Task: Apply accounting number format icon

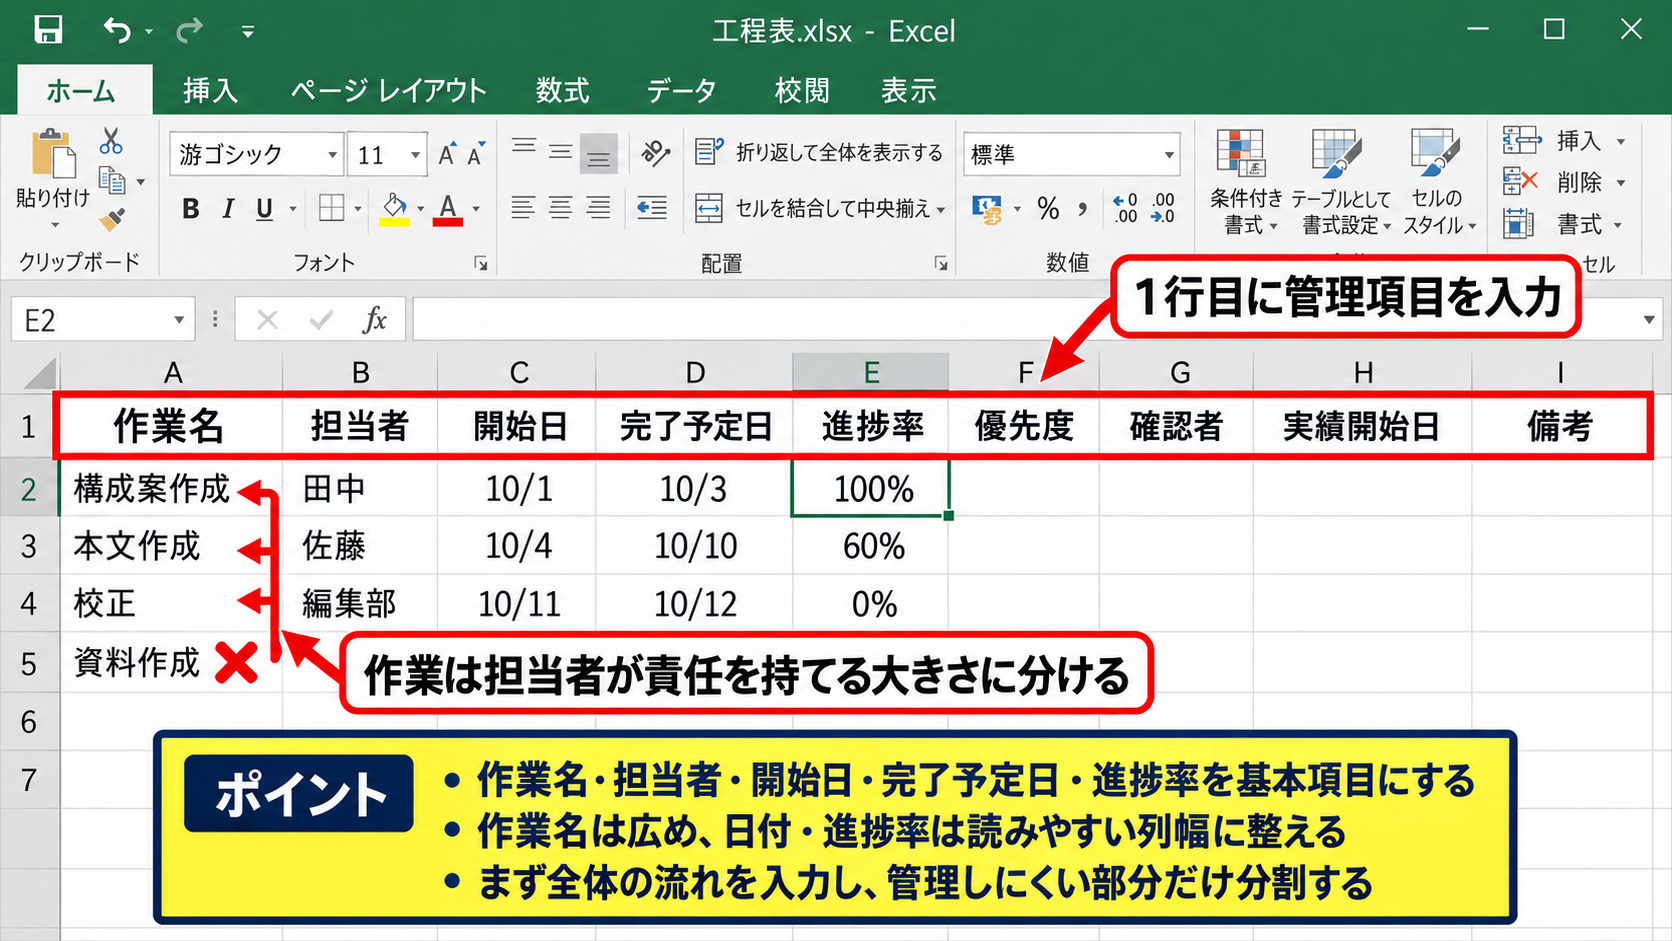Action: pos(988,209)
